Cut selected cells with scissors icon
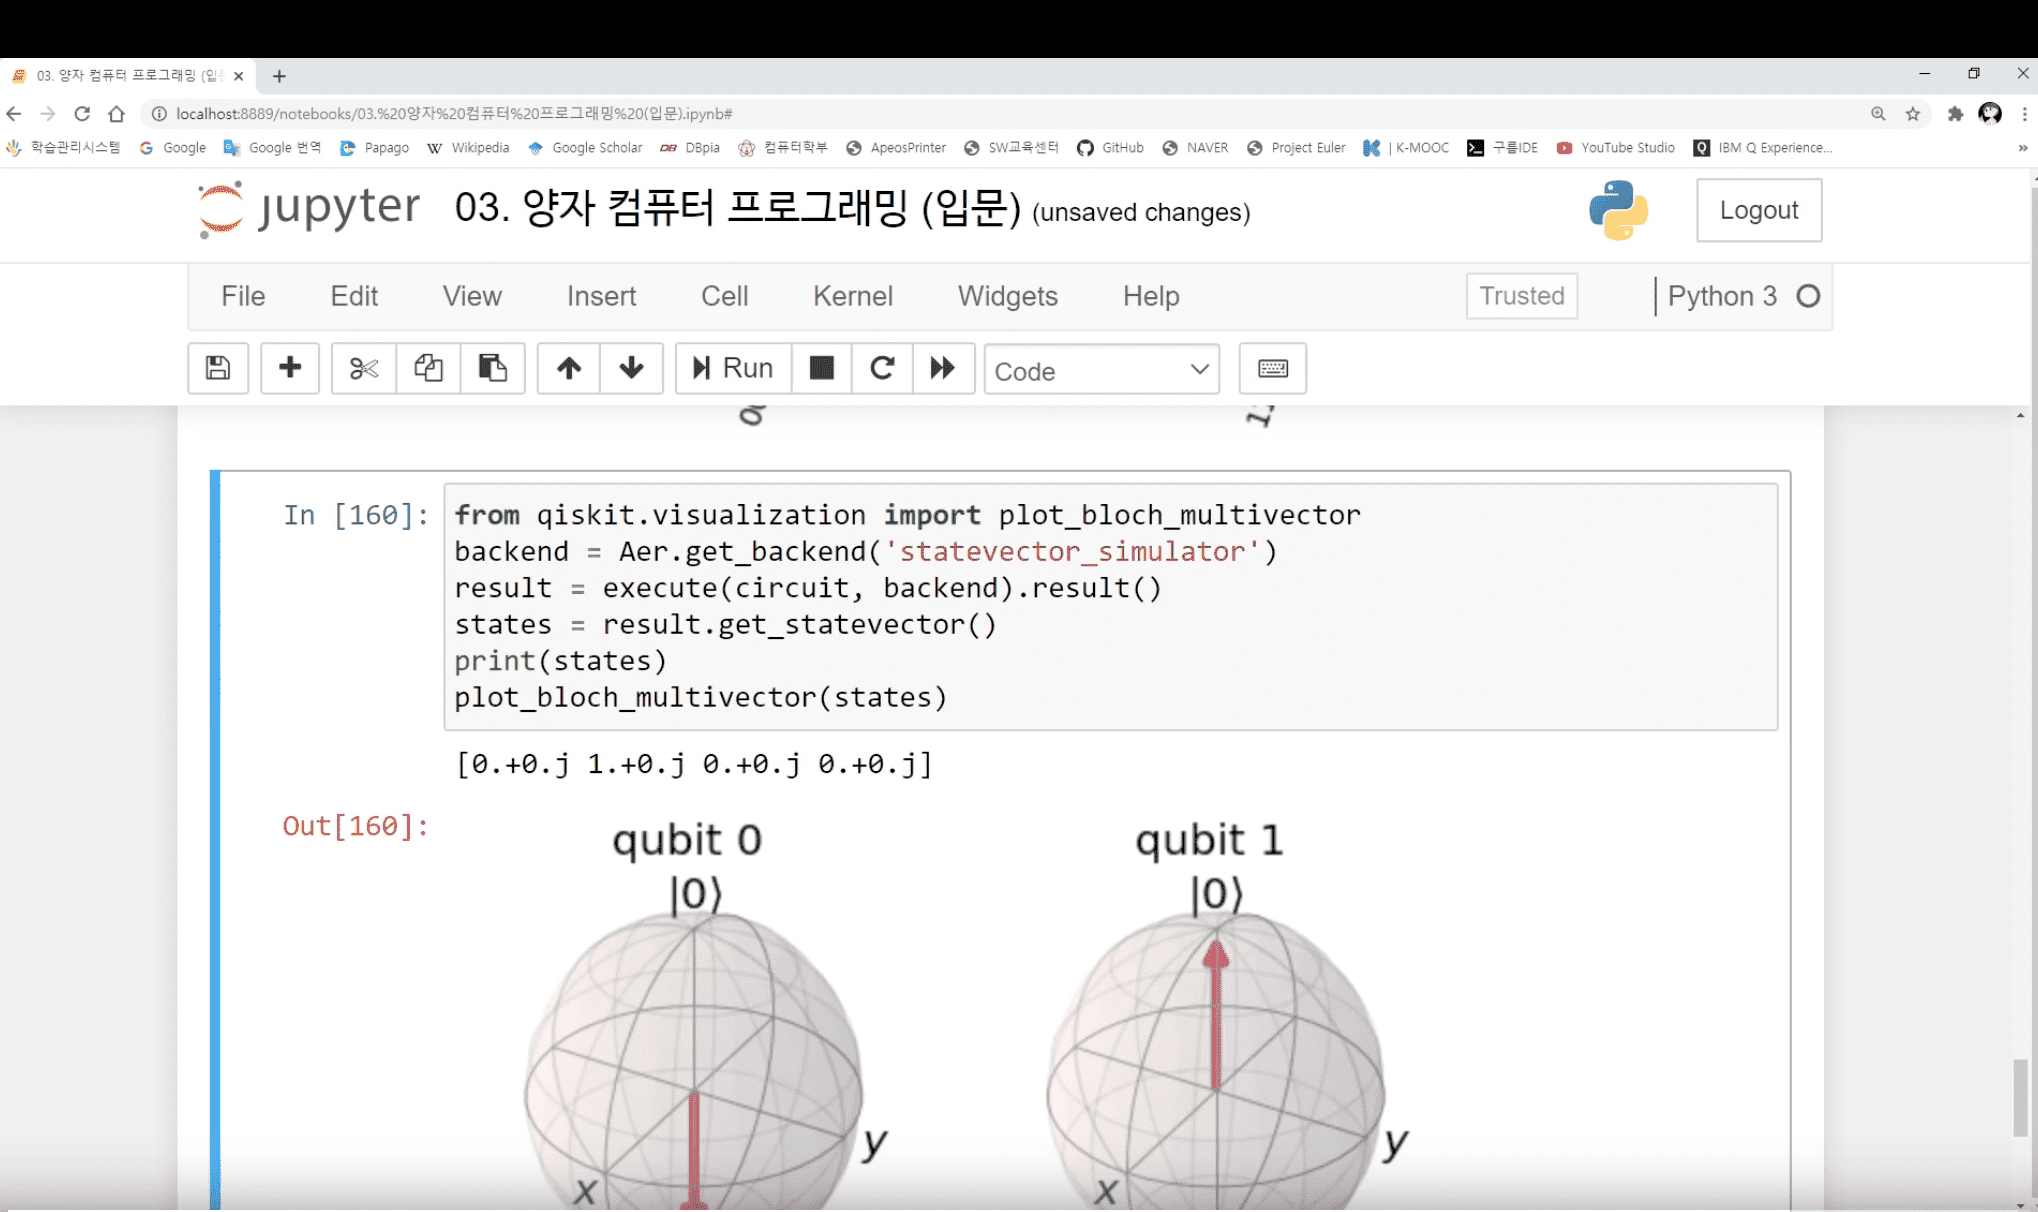The image size is (2038, 1212). [364, 369]
